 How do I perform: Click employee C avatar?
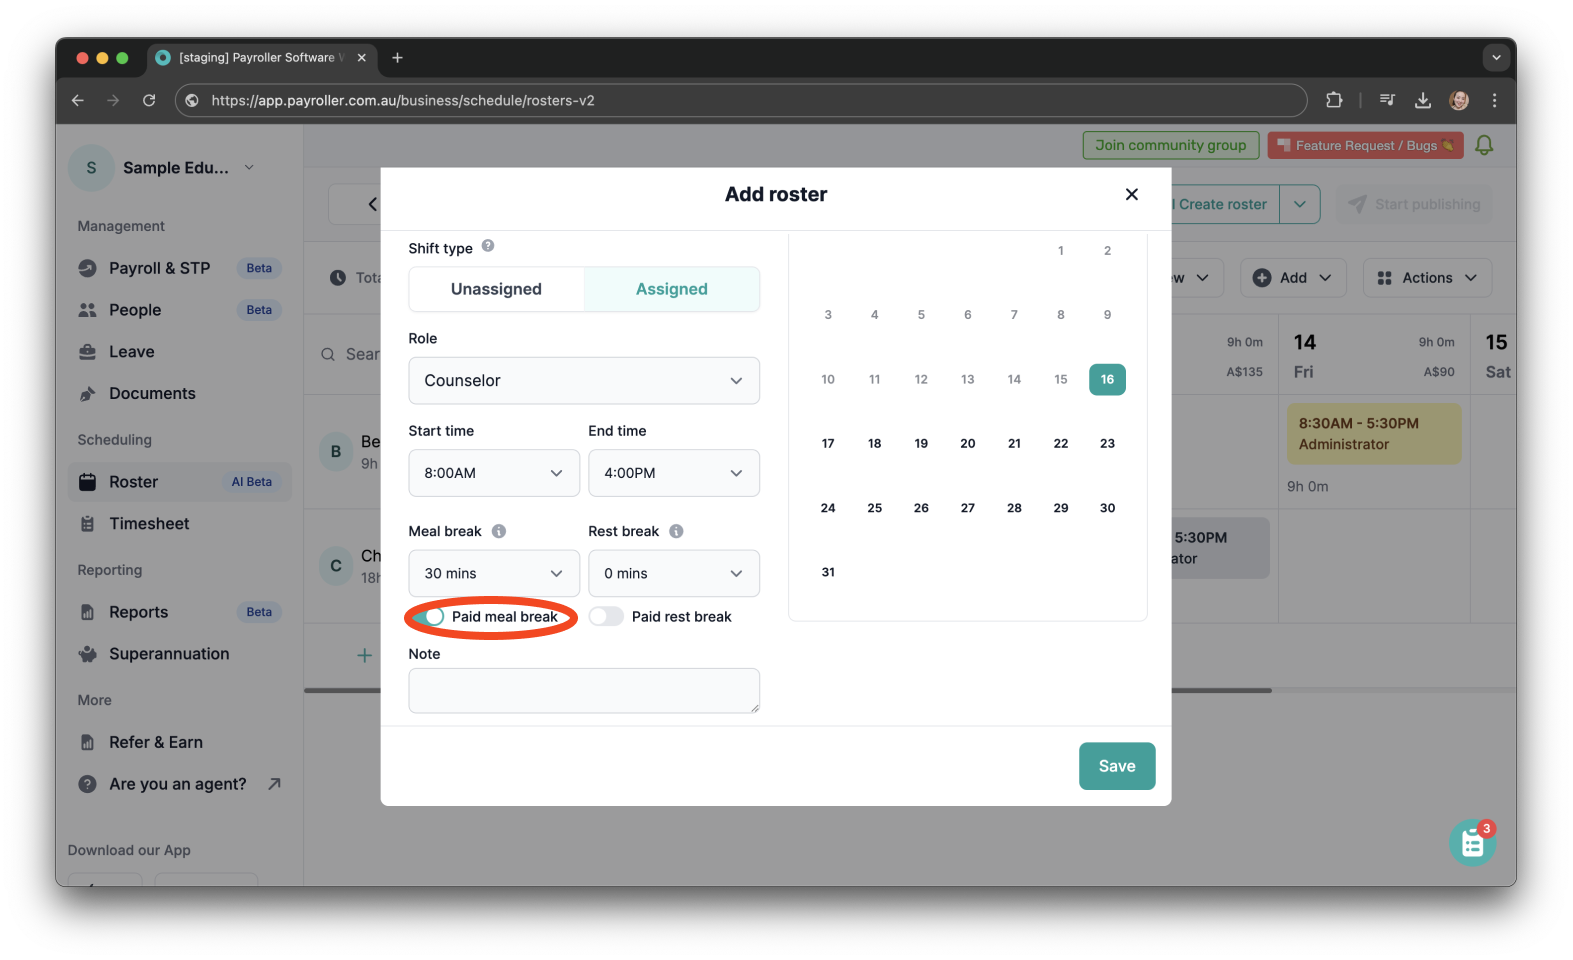click(336, 566)
